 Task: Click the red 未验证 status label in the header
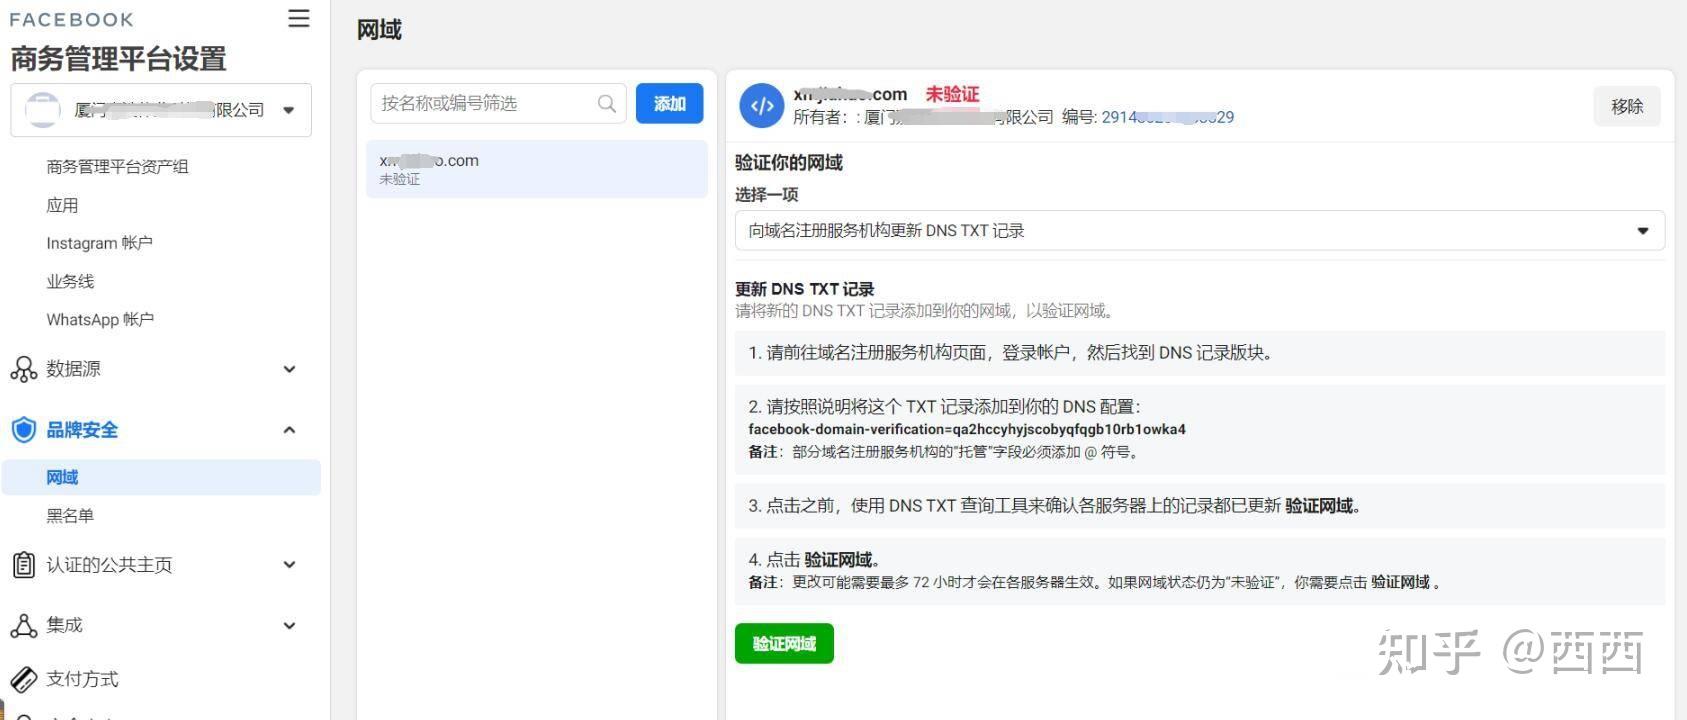[952, 94]
